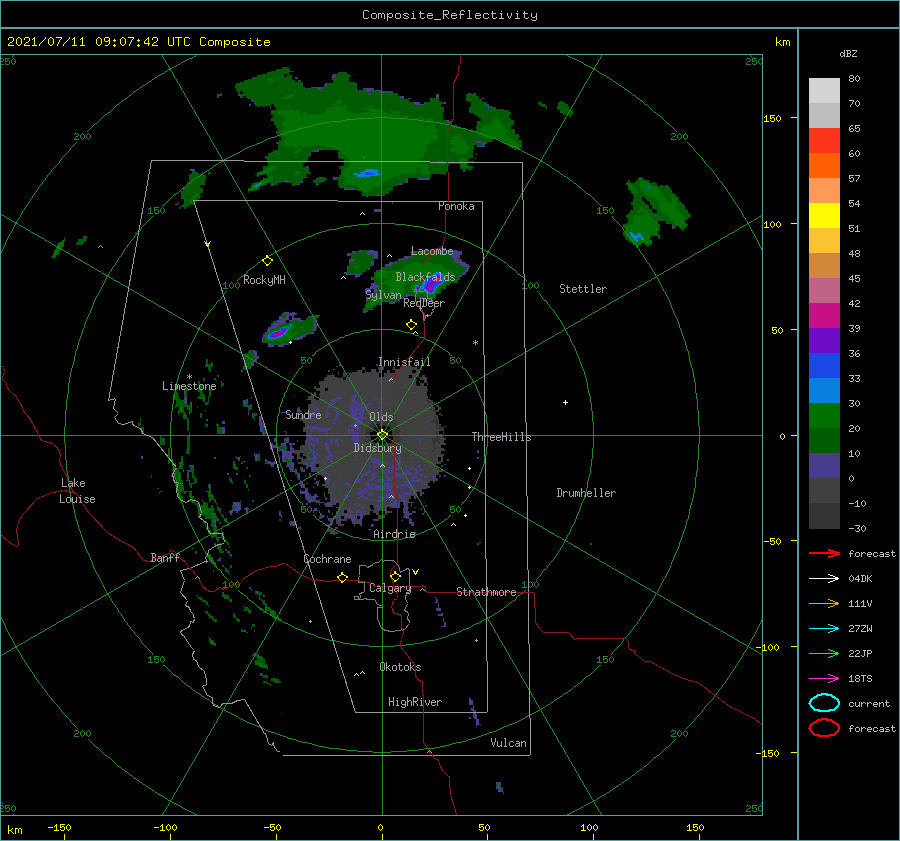Click the RedDeer label

[x=424, y=303]
